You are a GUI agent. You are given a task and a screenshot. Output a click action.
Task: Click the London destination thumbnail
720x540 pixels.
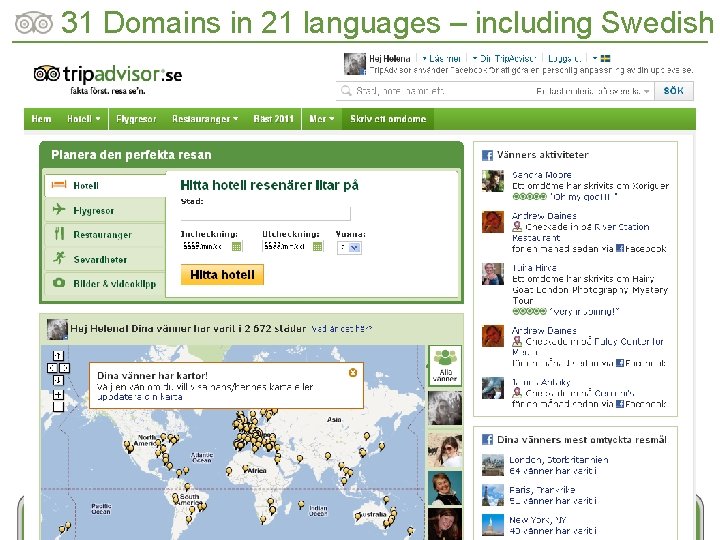click(x=493, y=465)
